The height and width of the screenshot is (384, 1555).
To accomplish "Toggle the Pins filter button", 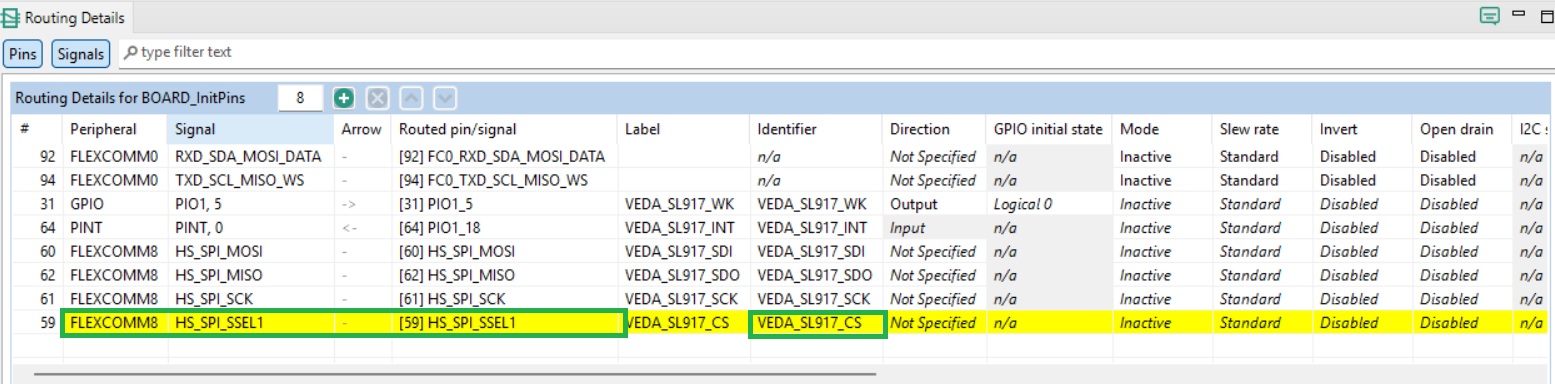I will tap(23, 53).
